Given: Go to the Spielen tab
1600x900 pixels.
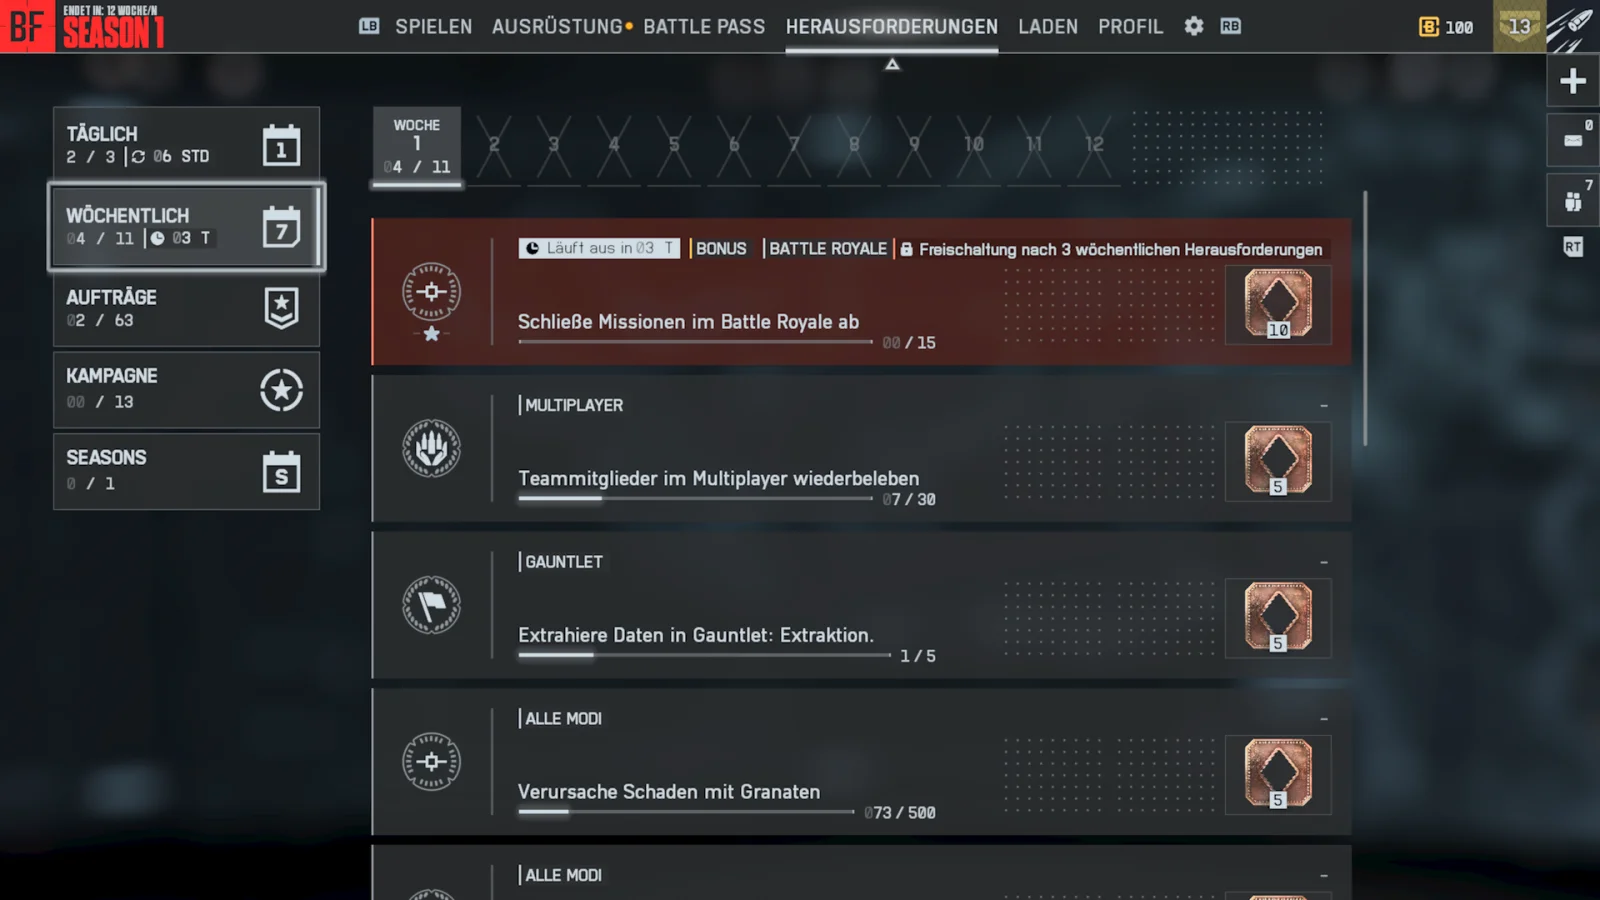Looking at the screenshot, I should point(433,27).
